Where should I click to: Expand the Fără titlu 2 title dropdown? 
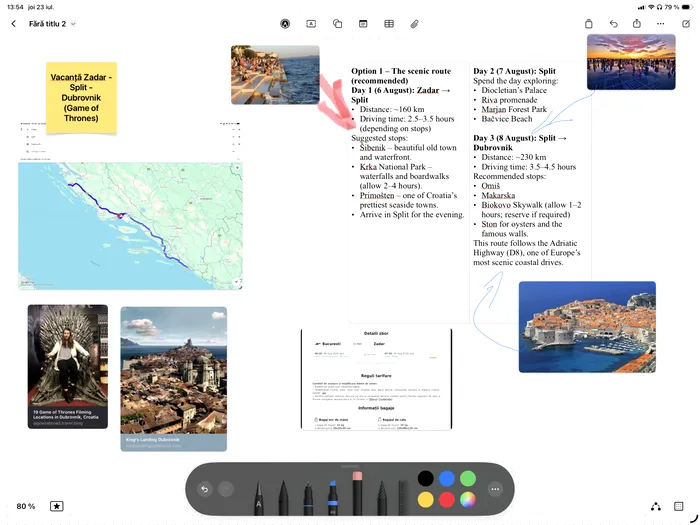tap(73, 24)
